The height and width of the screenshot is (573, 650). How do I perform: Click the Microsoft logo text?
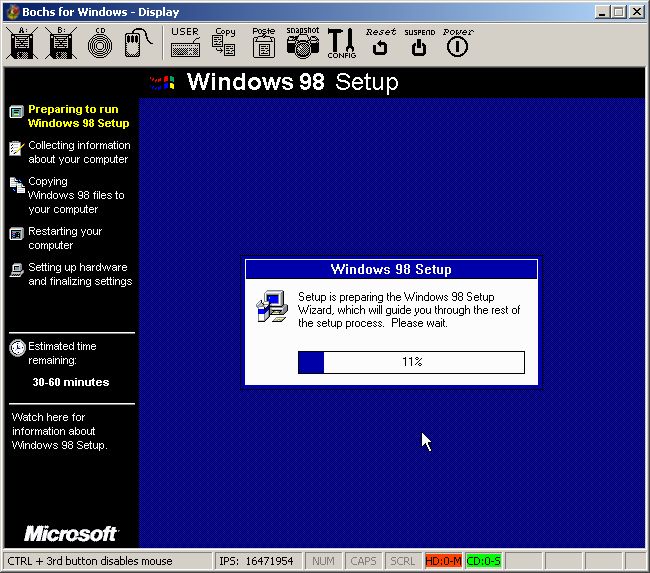tap(71, 534)
